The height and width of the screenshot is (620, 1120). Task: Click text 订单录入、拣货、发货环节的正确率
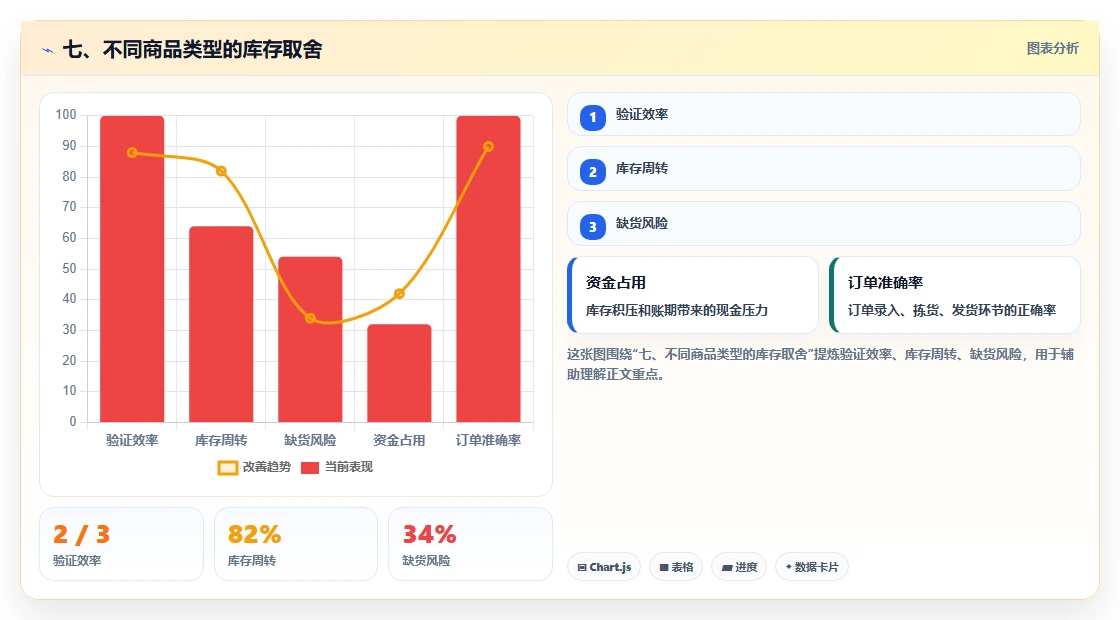(x=951, y=310)
